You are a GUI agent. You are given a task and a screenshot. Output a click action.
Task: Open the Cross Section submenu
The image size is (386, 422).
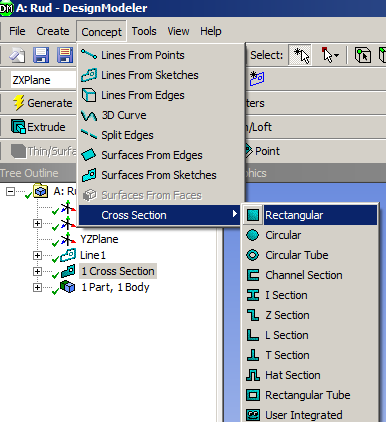[x=160, y=215]
